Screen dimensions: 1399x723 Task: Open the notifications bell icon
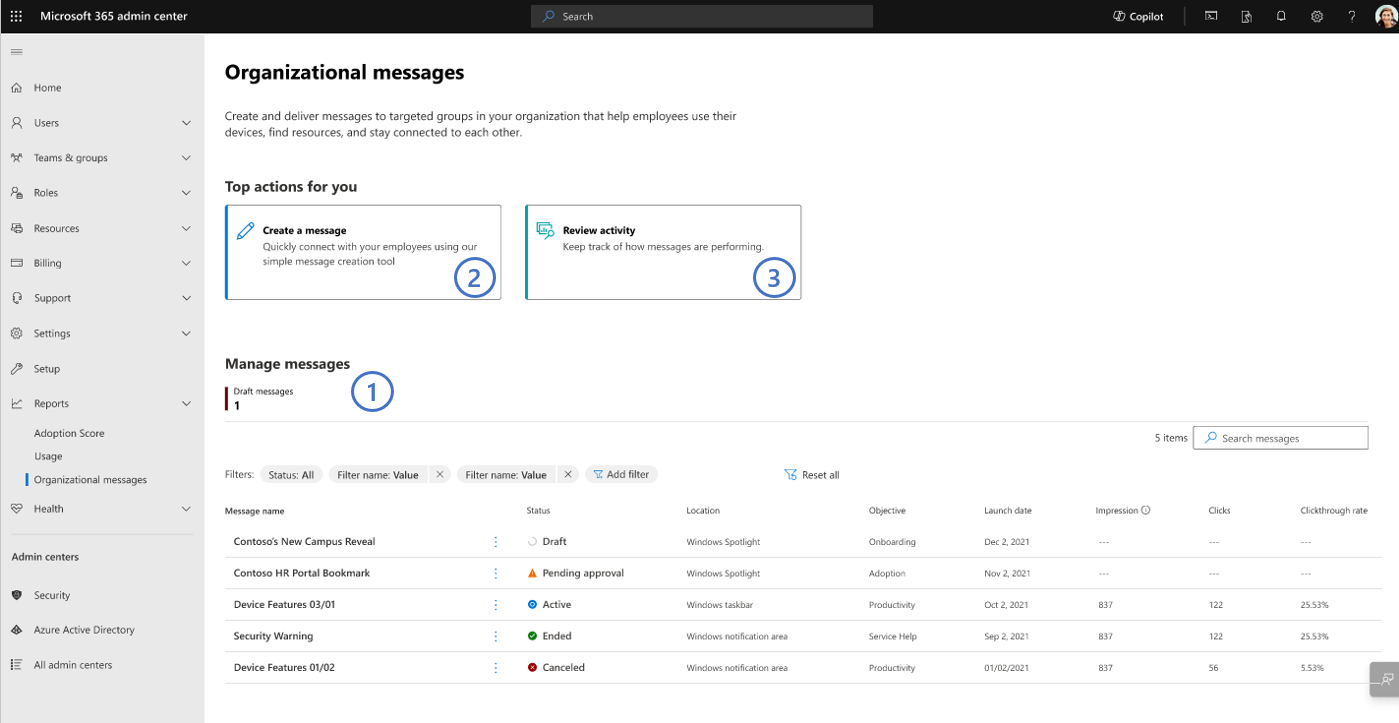coord(1281,16)
